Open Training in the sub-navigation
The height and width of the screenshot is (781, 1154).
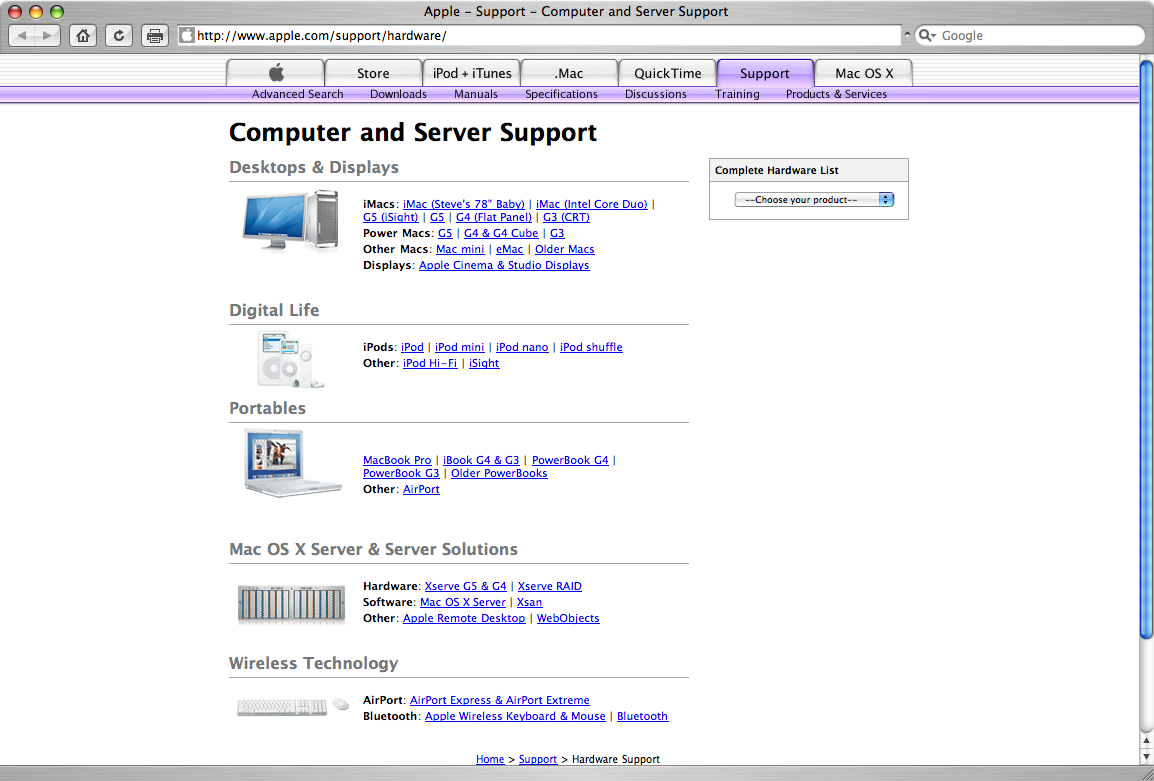(x=737, y=94)
